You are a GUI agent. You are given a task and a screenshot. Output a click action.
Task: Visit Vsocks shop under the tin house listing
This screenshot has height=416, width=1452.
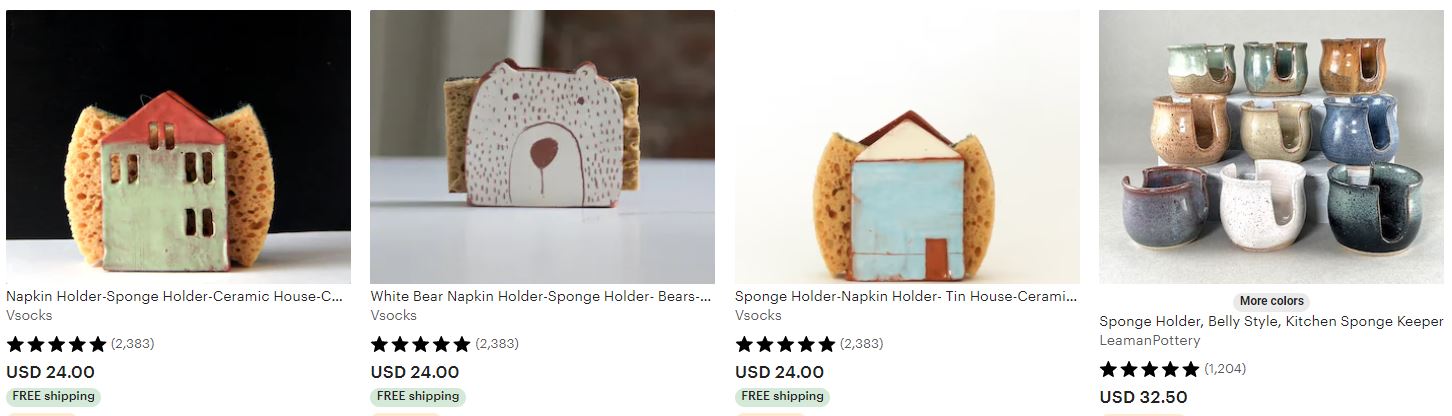click(758, 315)
